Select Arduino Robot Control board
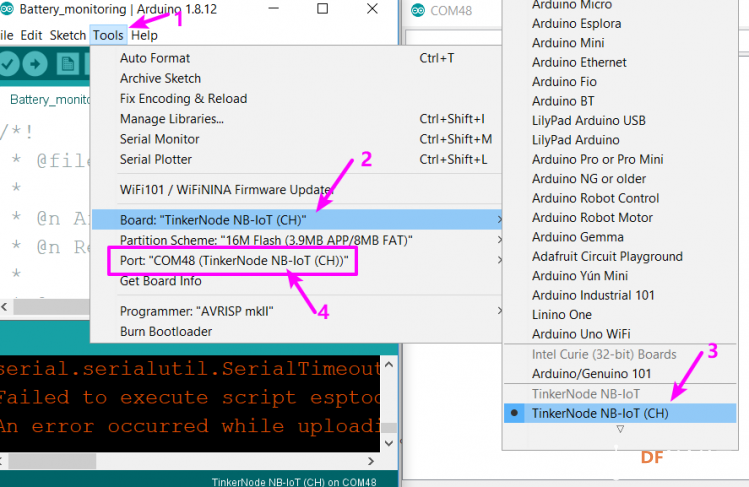749x487 pixels. pos(620,198)
